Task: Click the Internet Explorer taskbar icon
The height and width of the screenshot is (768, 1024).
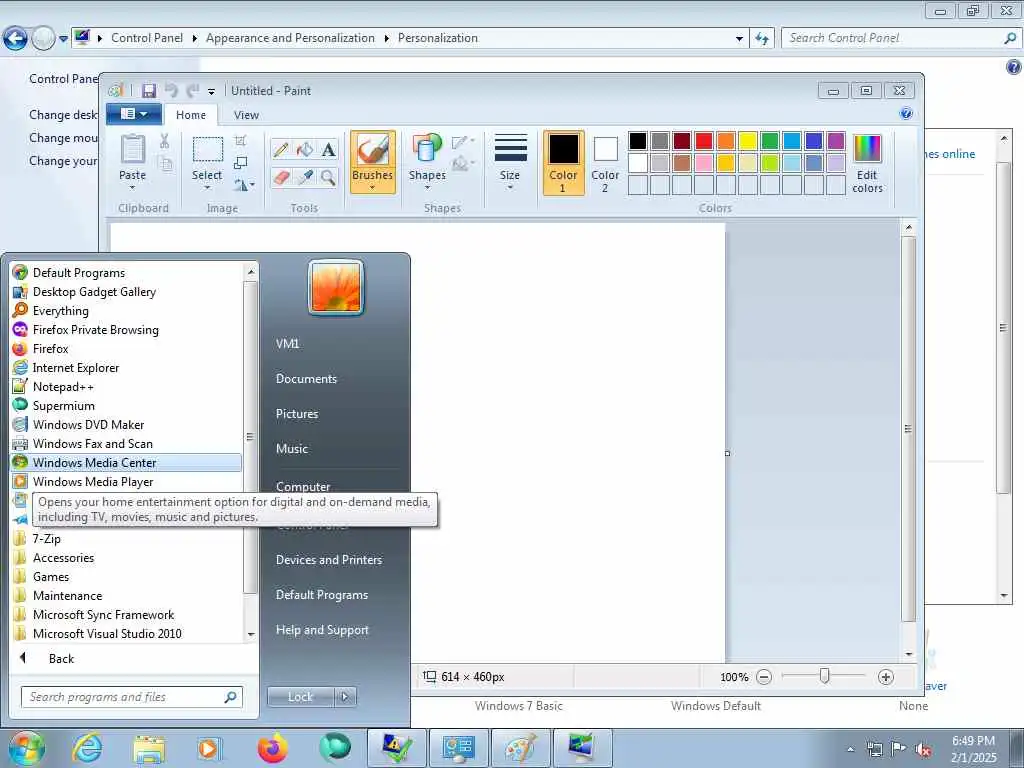Action: coord(87,747)
